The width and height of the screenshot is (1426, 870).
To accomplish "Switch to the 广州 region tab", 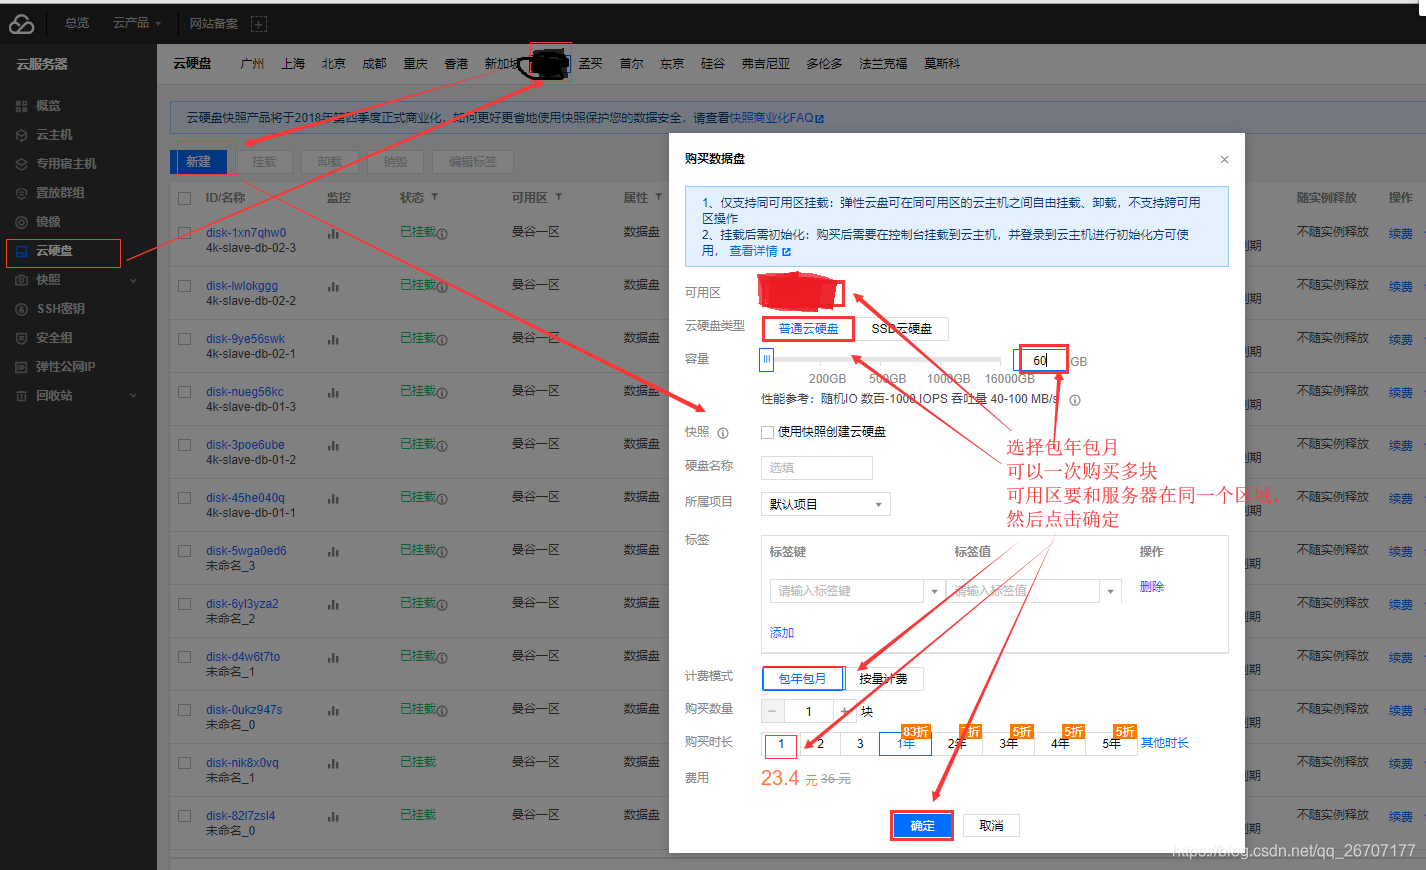I will [x=252, y=63].
